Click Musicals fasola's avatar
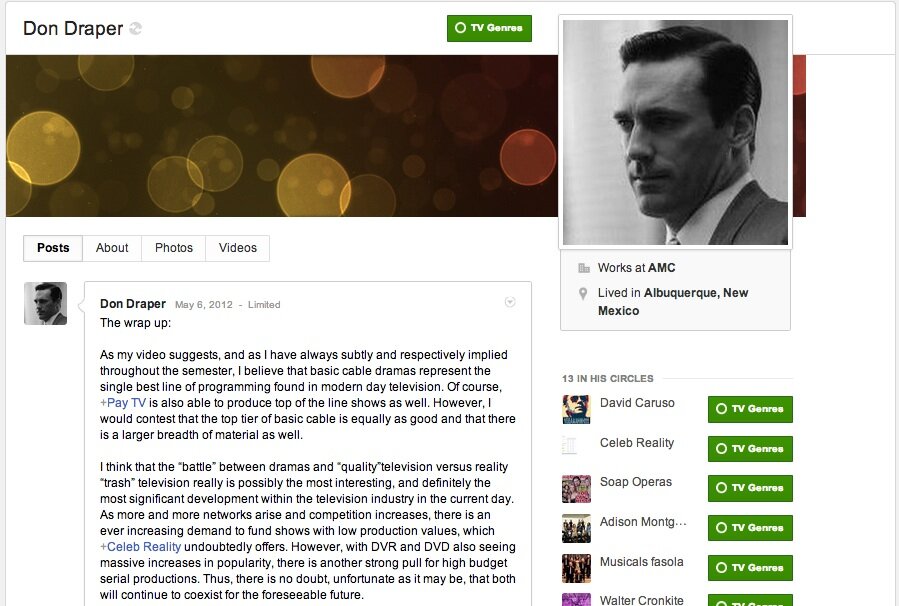Screen dimensions: 899x606 click(576, 568)
